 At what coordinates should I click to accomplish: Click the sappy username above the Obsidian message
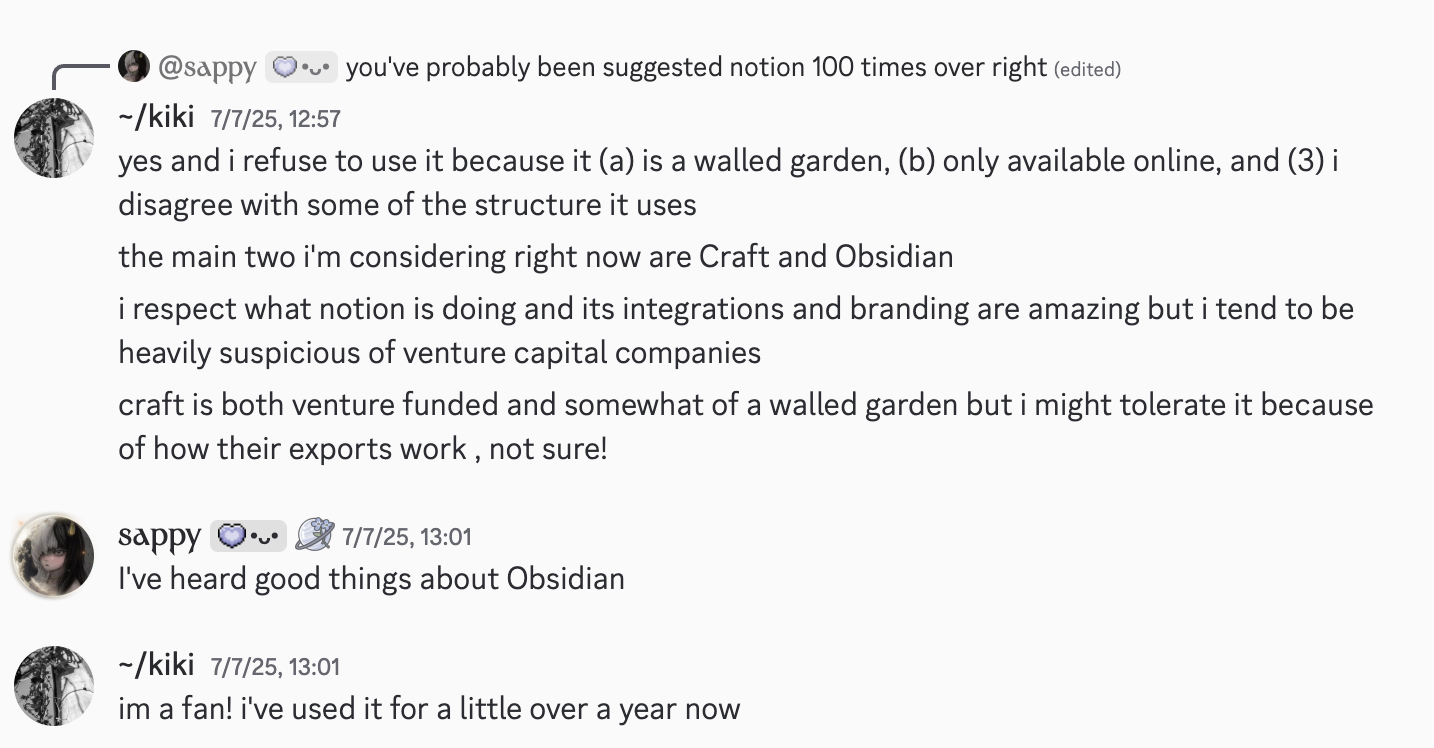pyautogui.click(x=159, y=537)
